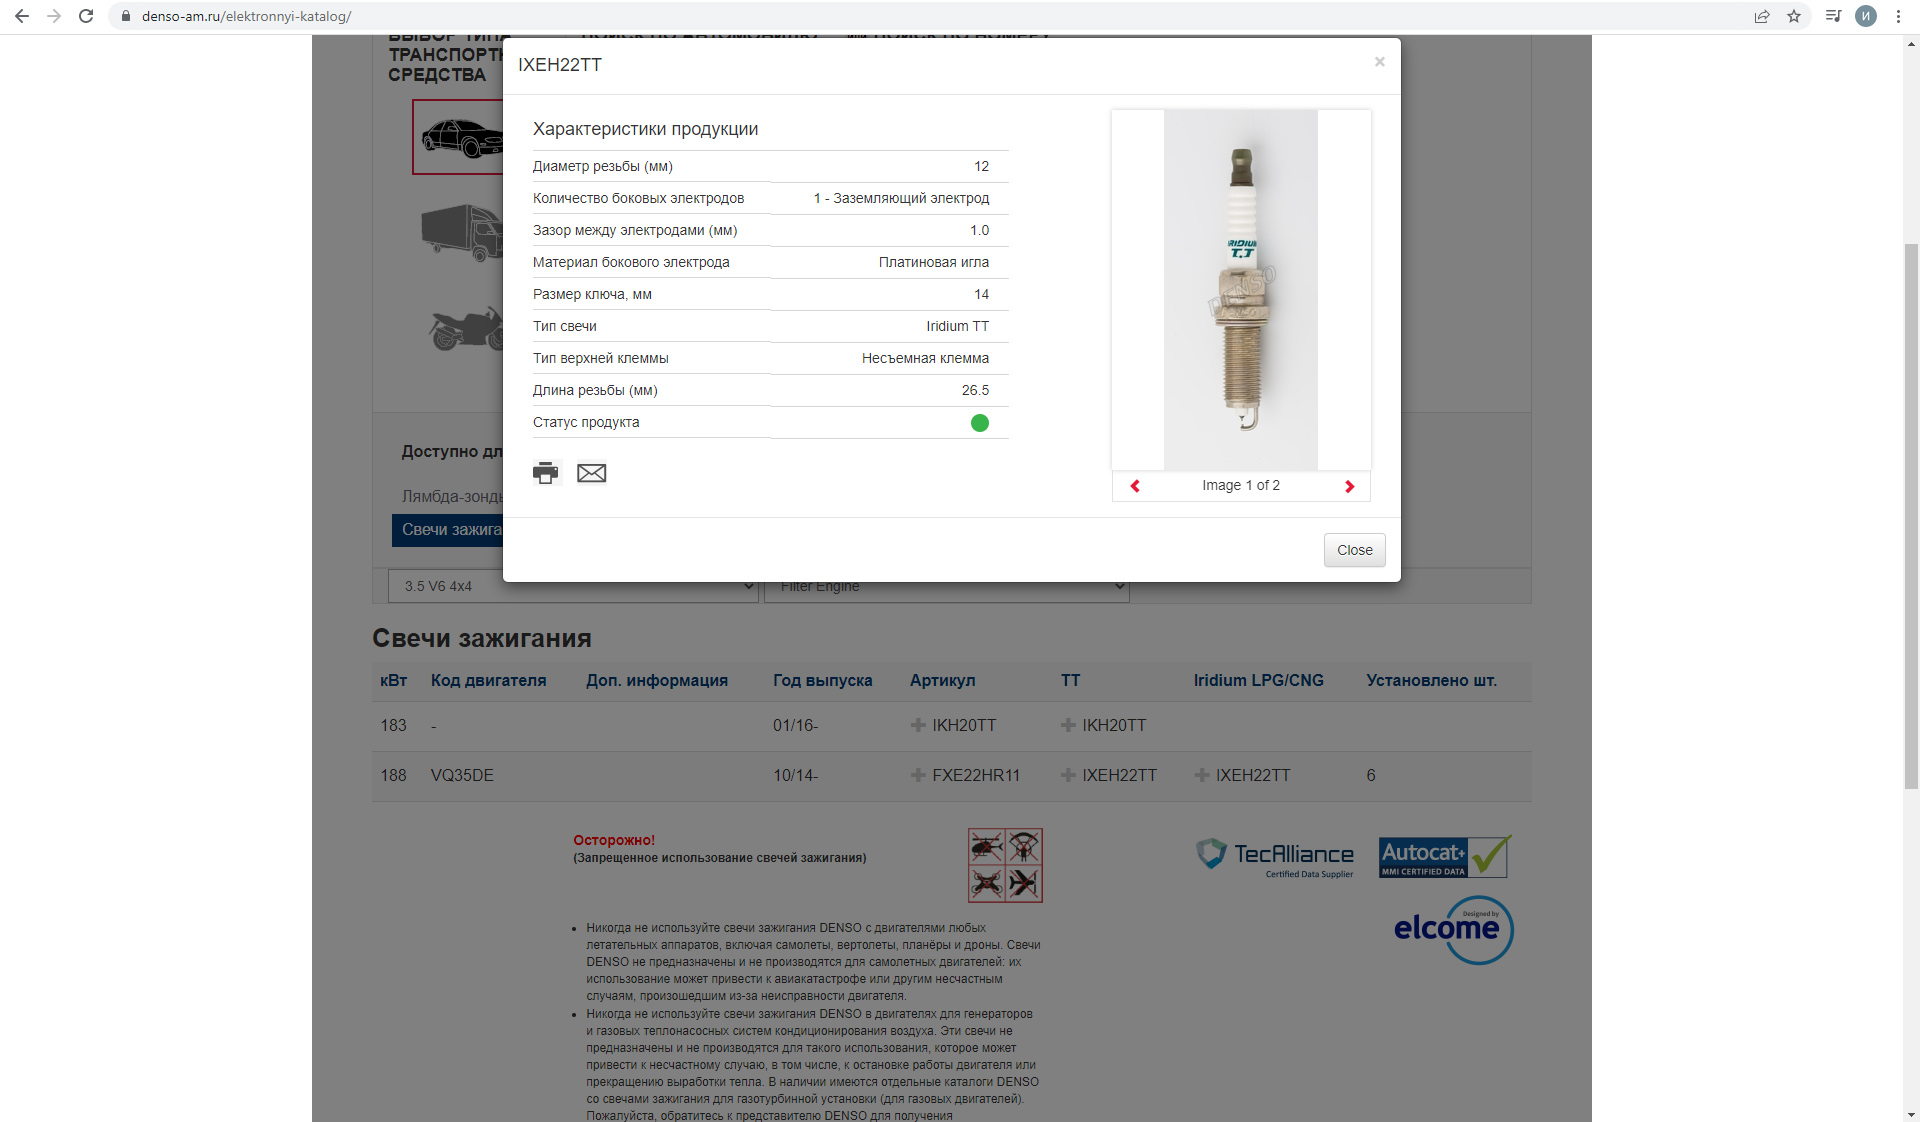
Task: Click the Image 1 of 2 caption
Action: click(1241, 485)
